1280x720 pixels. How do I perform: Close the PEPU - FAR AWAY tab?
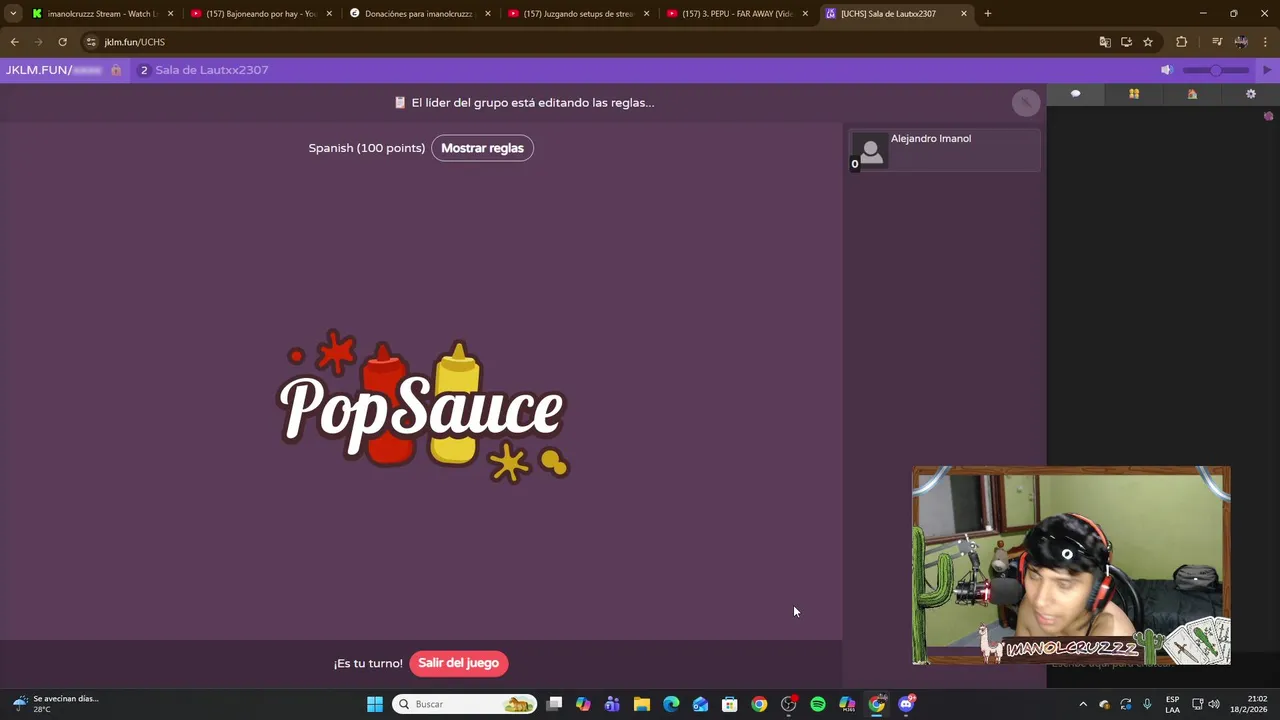[x=805, y=14]
